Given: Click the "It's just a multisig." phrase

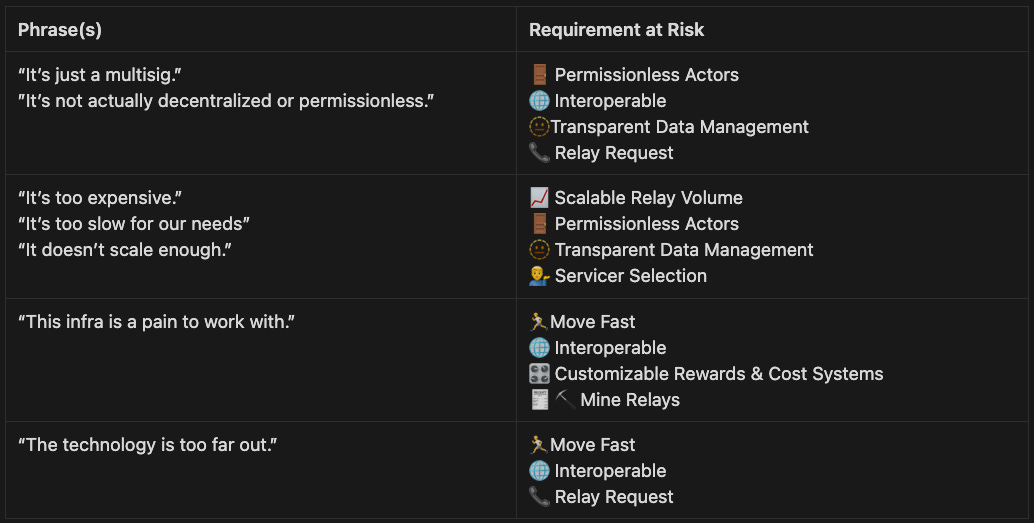Looking at the screenshot, I should click(100, 75).
